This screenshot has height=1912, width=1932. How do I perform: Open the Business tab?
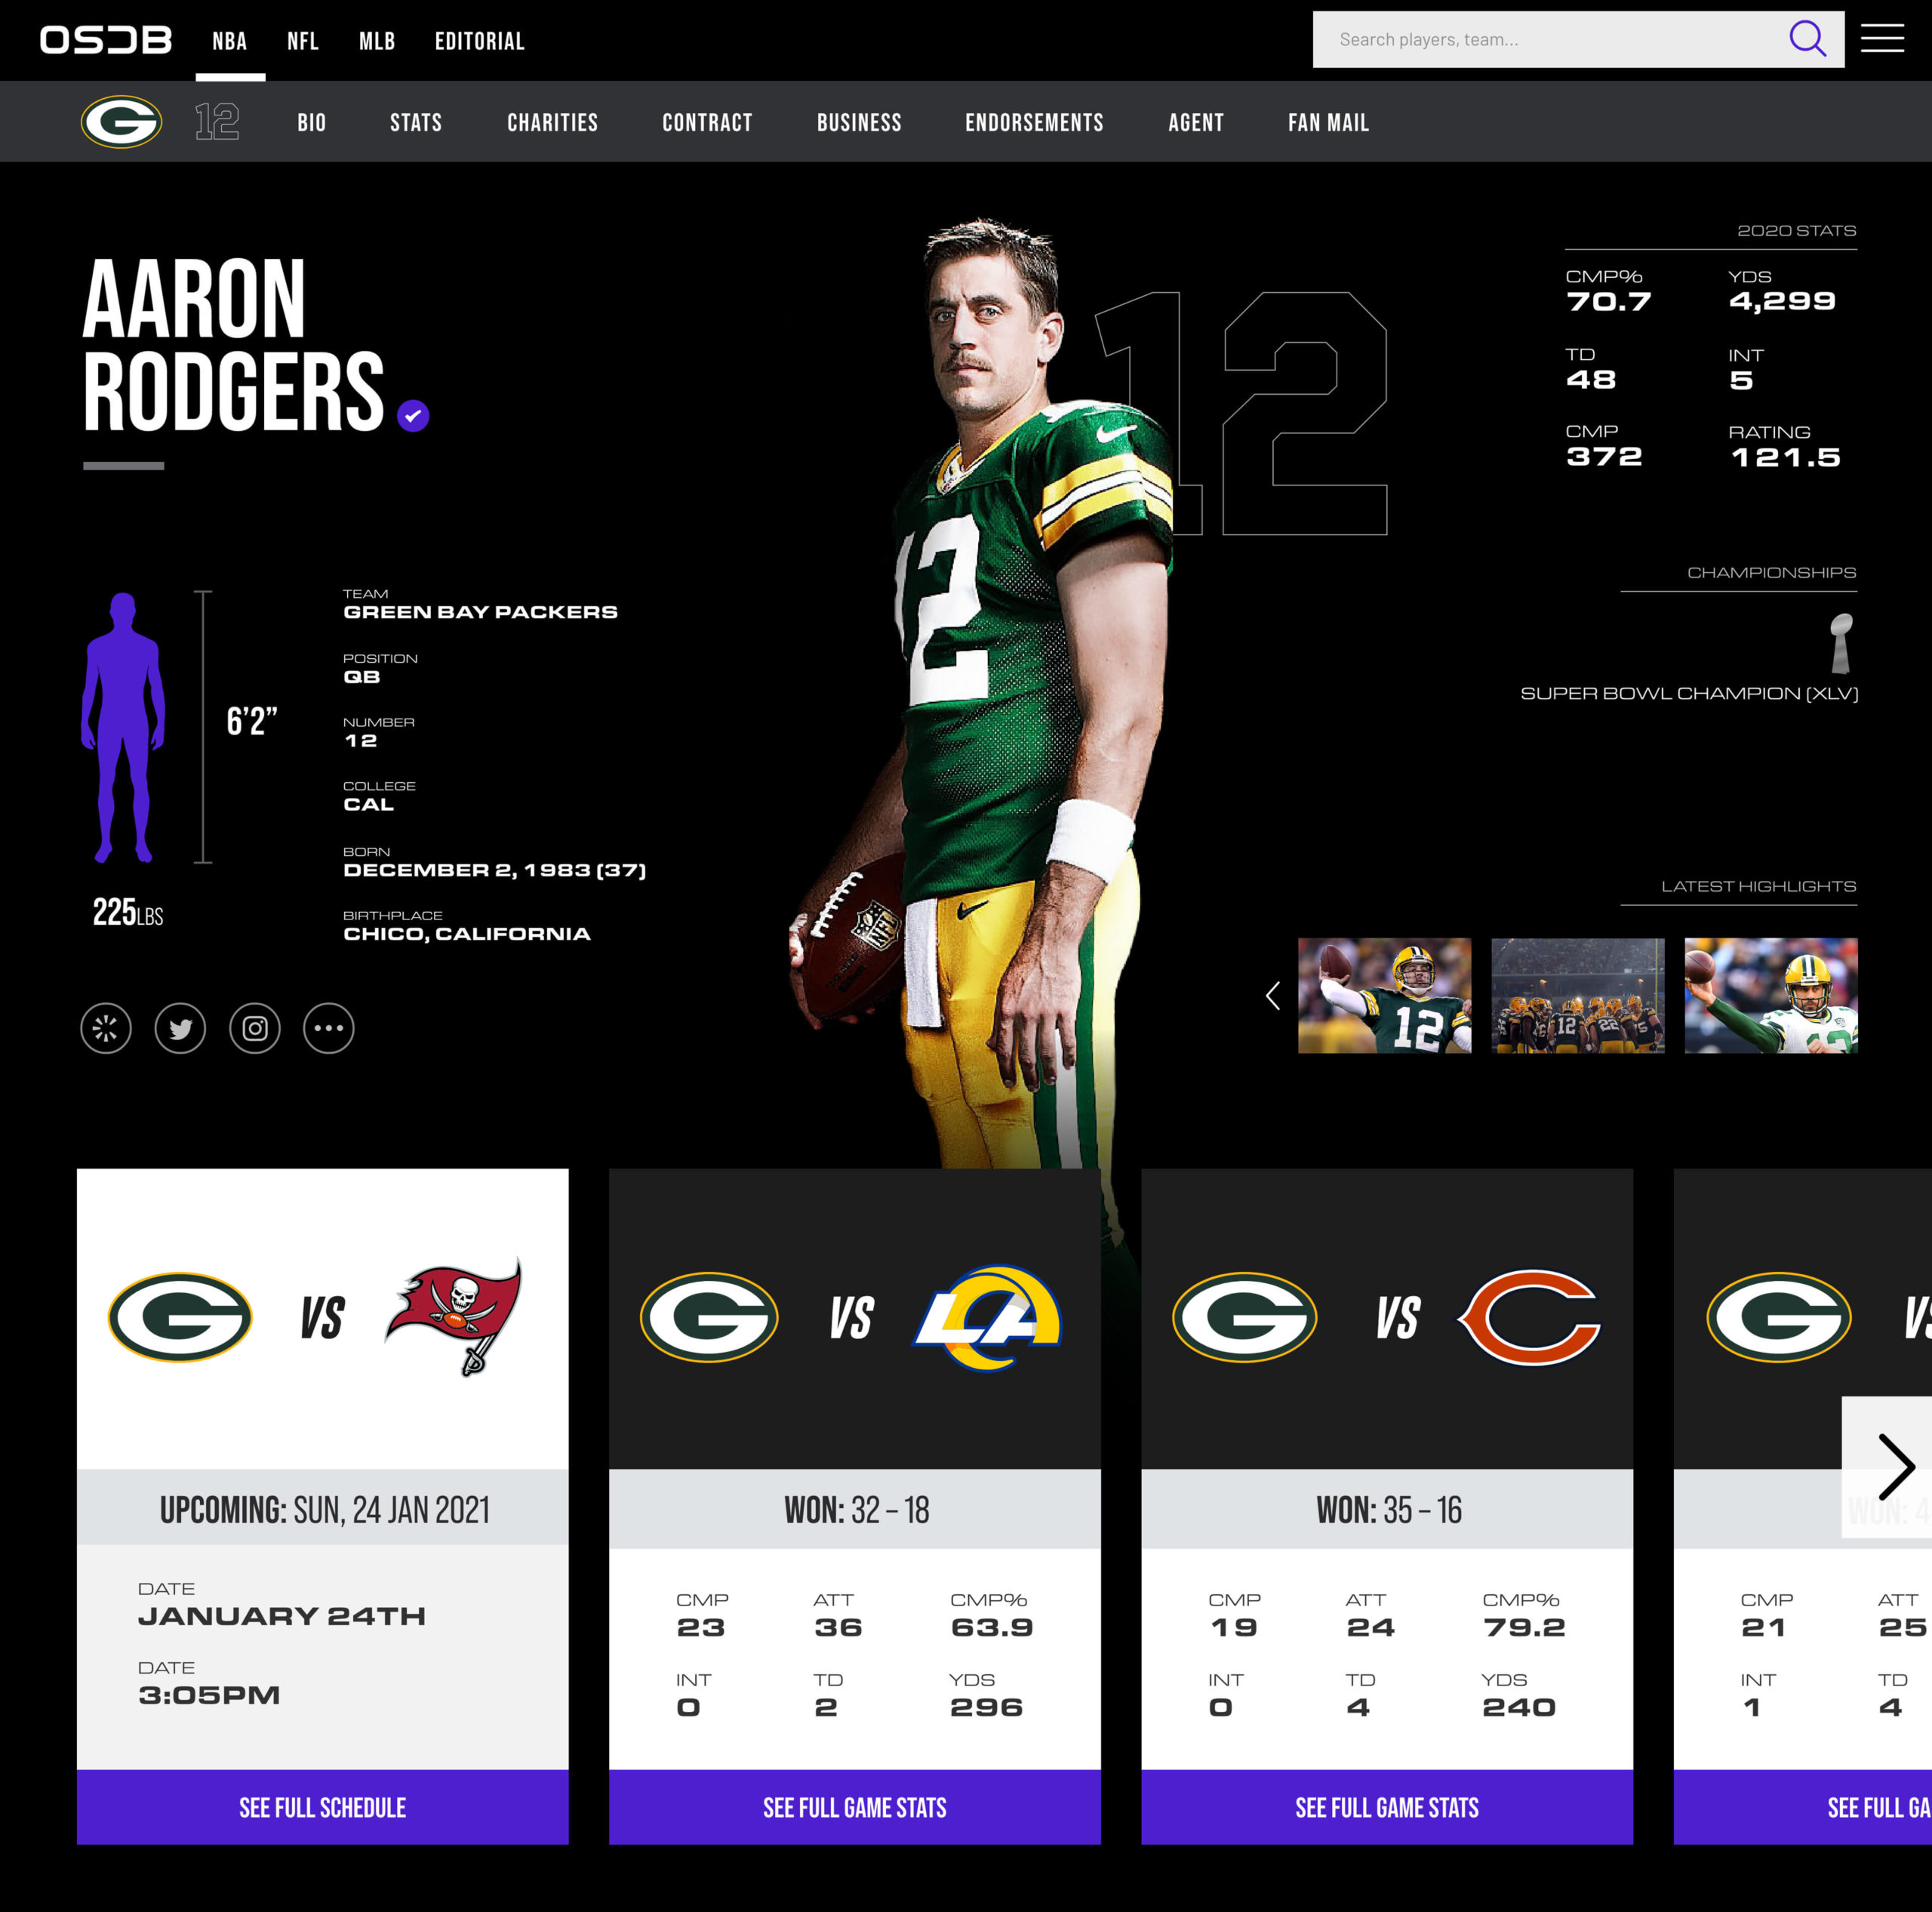point(859,123)
